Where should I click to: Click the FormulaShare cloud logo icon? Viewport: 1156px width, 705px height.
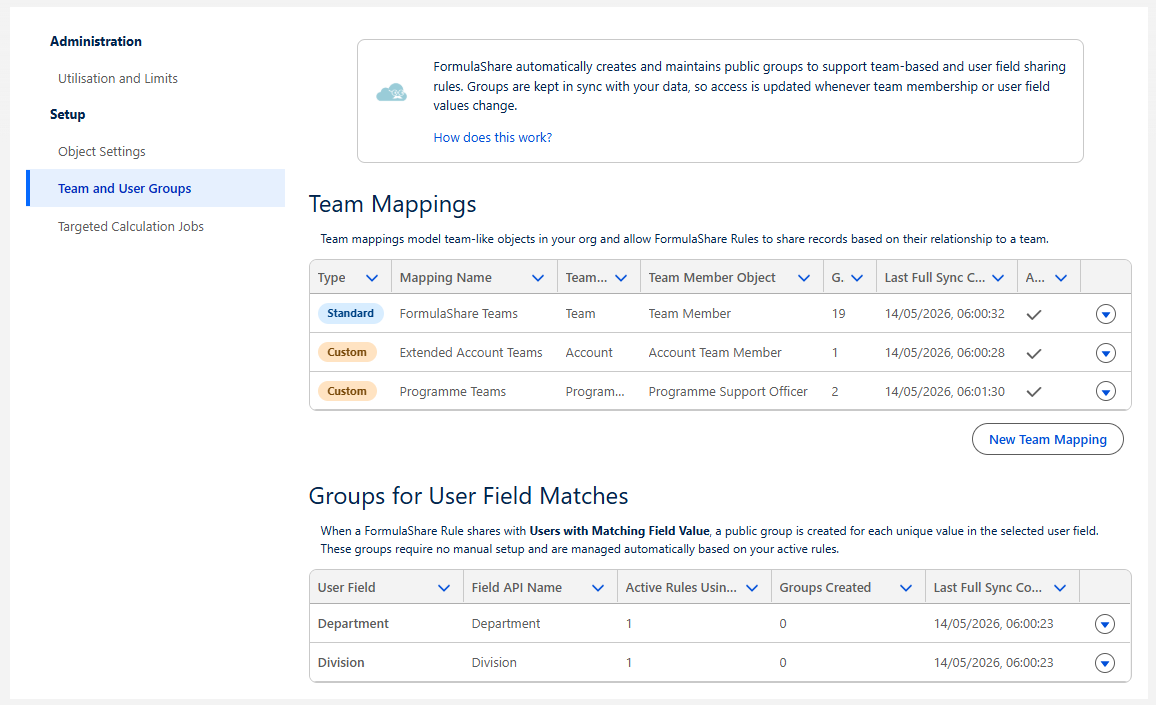point(391,93)
